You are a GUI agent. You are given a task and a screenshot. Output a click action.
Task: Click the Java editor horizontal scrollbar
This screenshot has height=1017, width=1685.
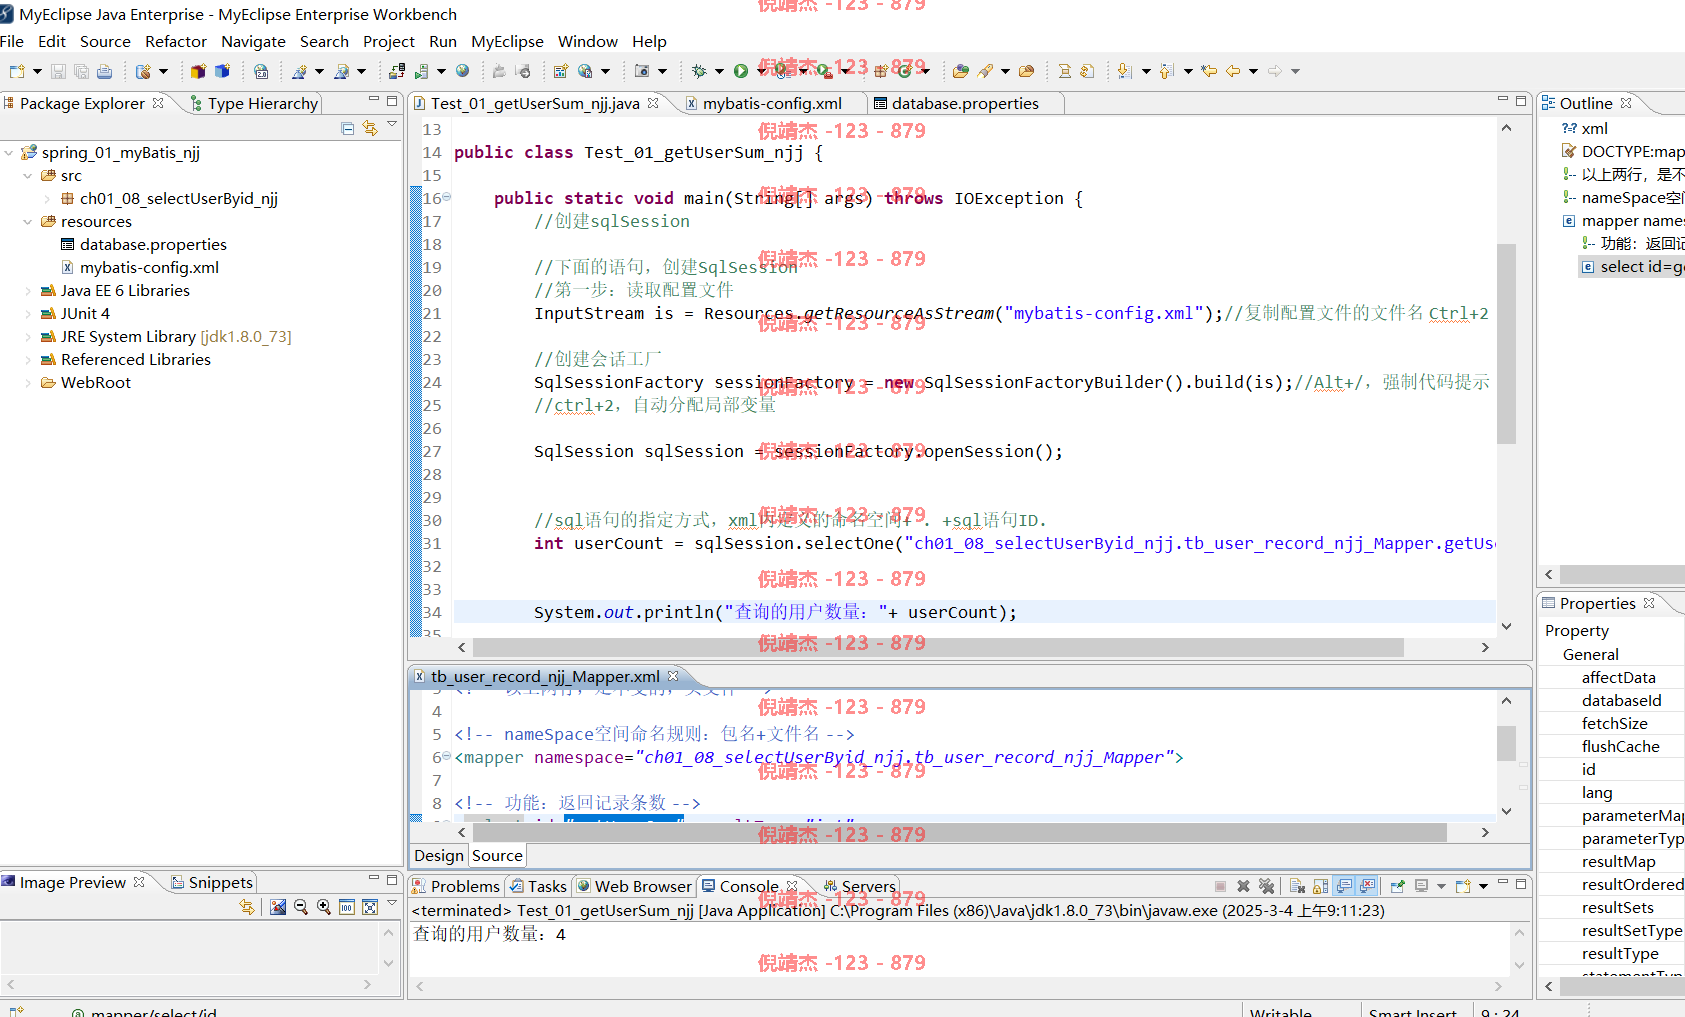(938, 648)
